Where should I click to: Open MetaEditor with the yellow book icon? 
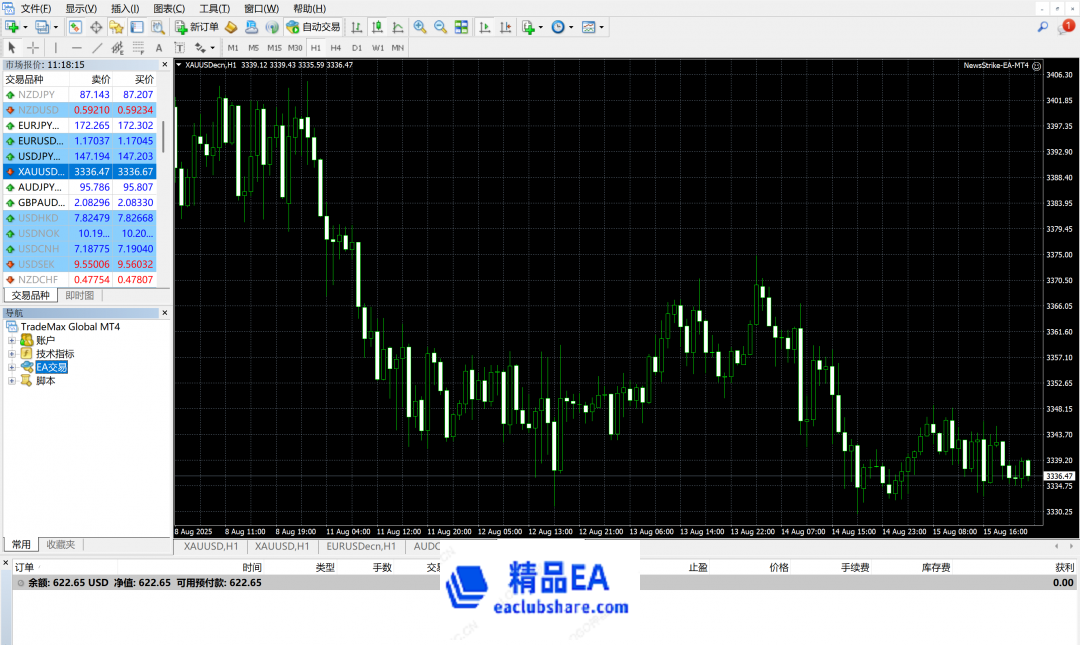tap(231, 27)
